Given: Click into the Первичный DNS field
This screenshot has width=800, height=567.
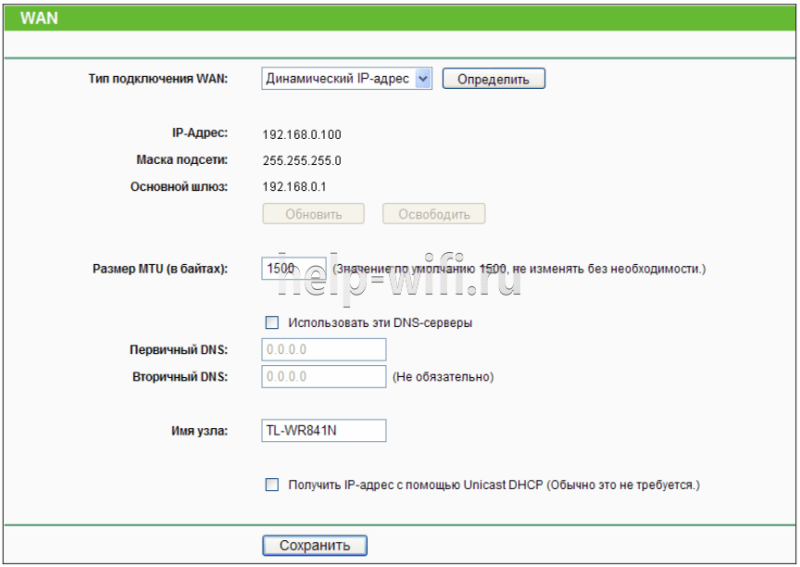Looking at the screenshot, I should [323, 350].
